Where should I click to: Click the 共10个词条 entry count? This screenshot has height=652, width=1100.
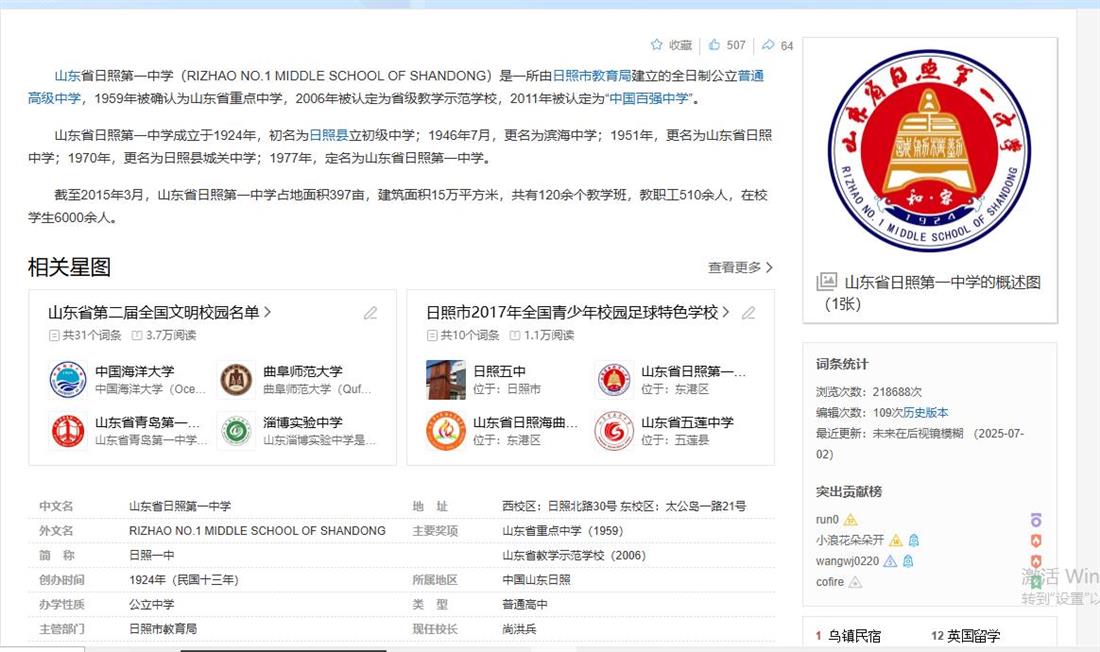(x=469, y=335)
